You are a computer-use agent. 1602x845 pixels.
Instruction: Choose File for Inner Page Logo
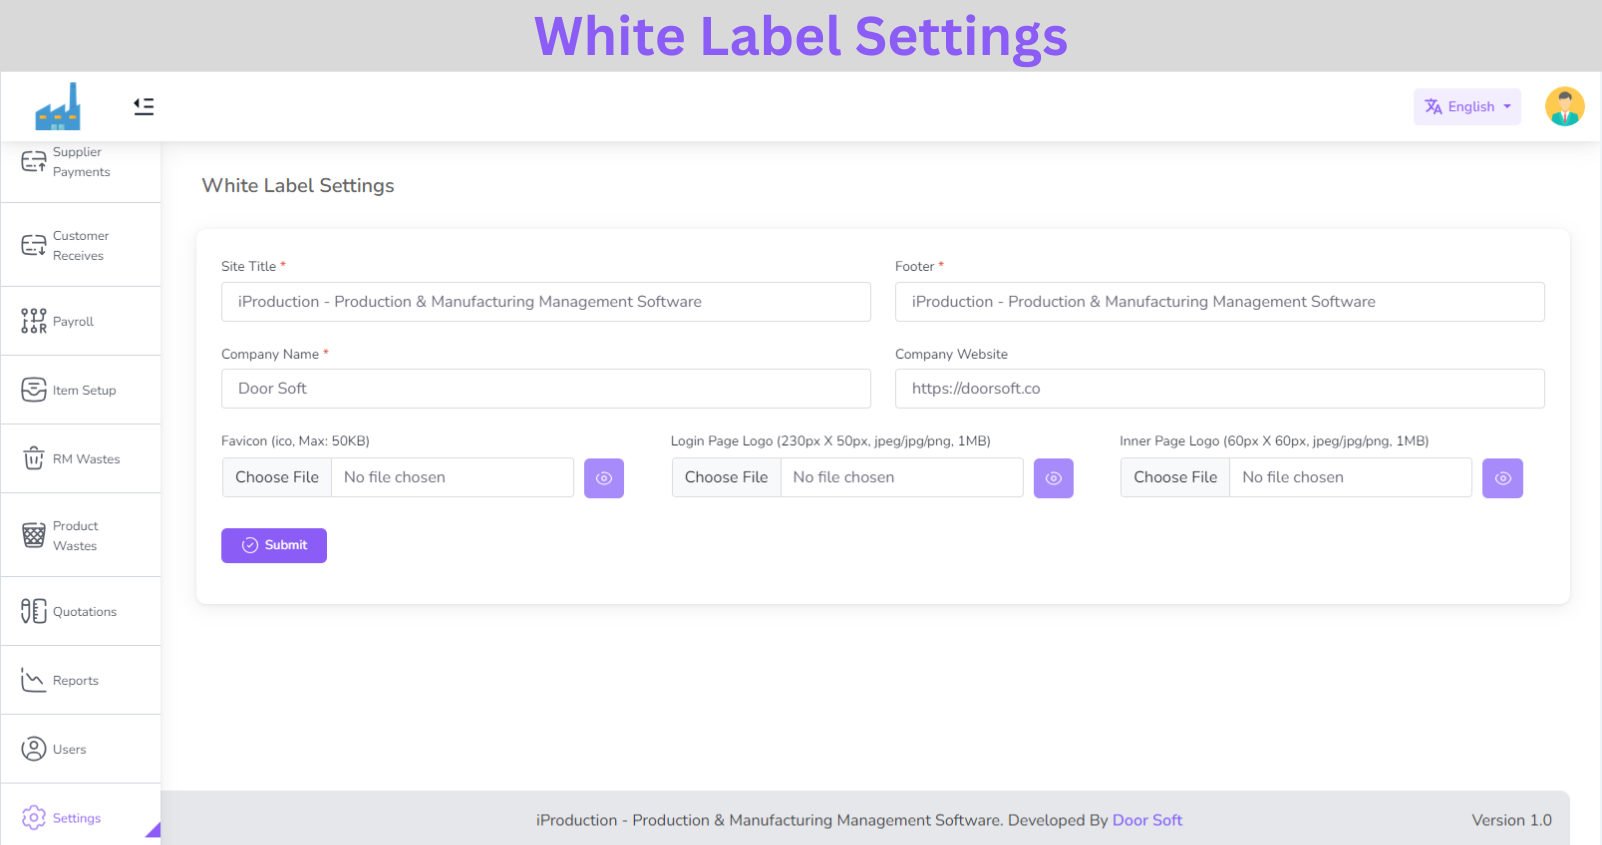click(x=1175, y=478)
